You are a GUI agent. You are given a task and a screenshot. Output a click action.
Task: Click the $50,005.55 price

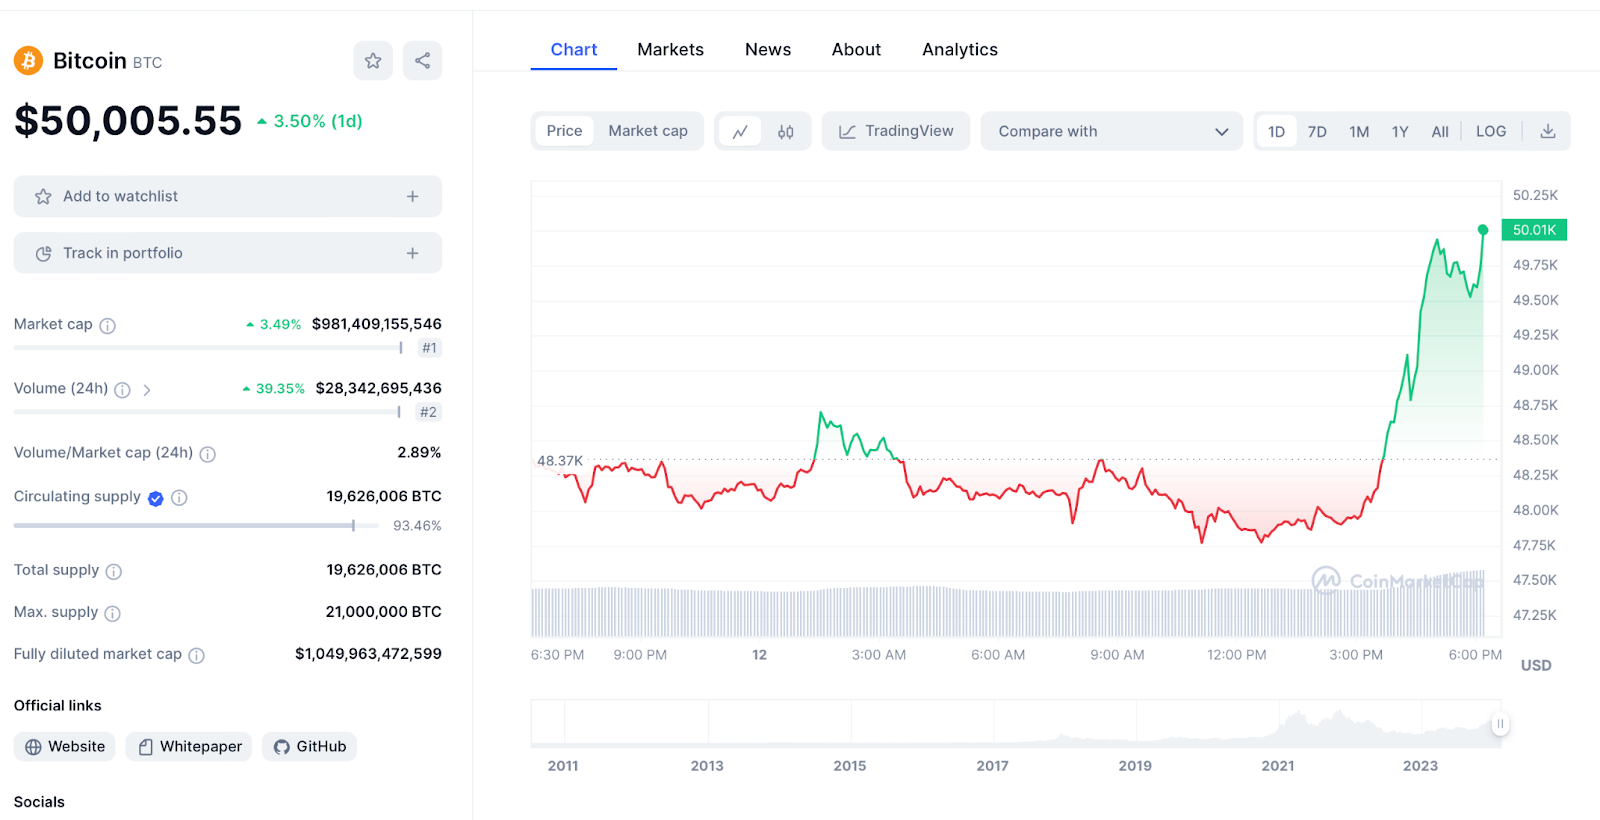128,121
